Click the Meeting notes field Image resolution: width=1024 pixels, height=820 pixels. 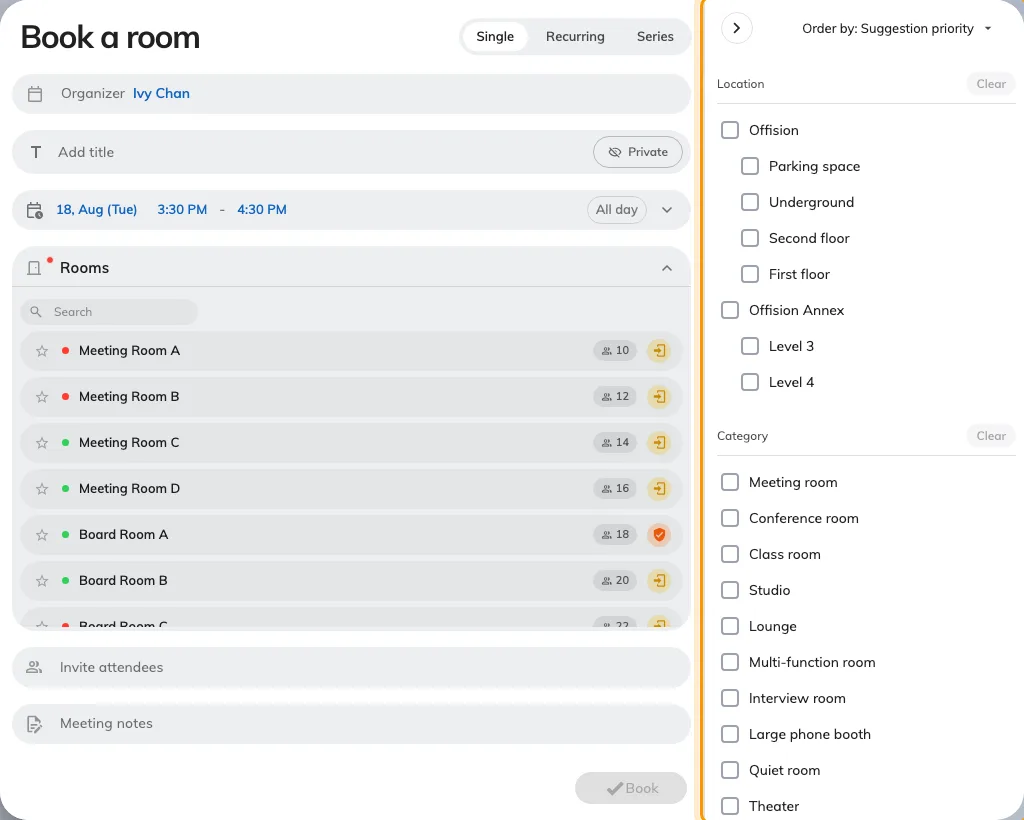coord(351,723)
